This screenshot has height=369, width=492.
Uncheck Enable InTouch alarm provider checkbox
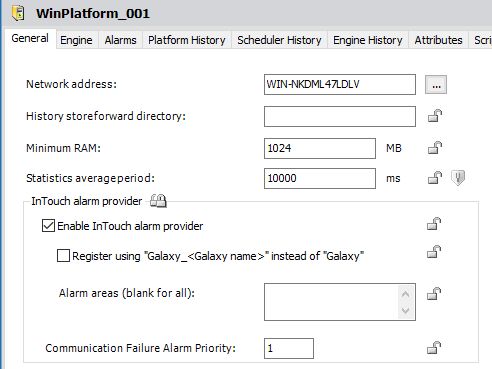pyautogui.click(x=48, y=226)
